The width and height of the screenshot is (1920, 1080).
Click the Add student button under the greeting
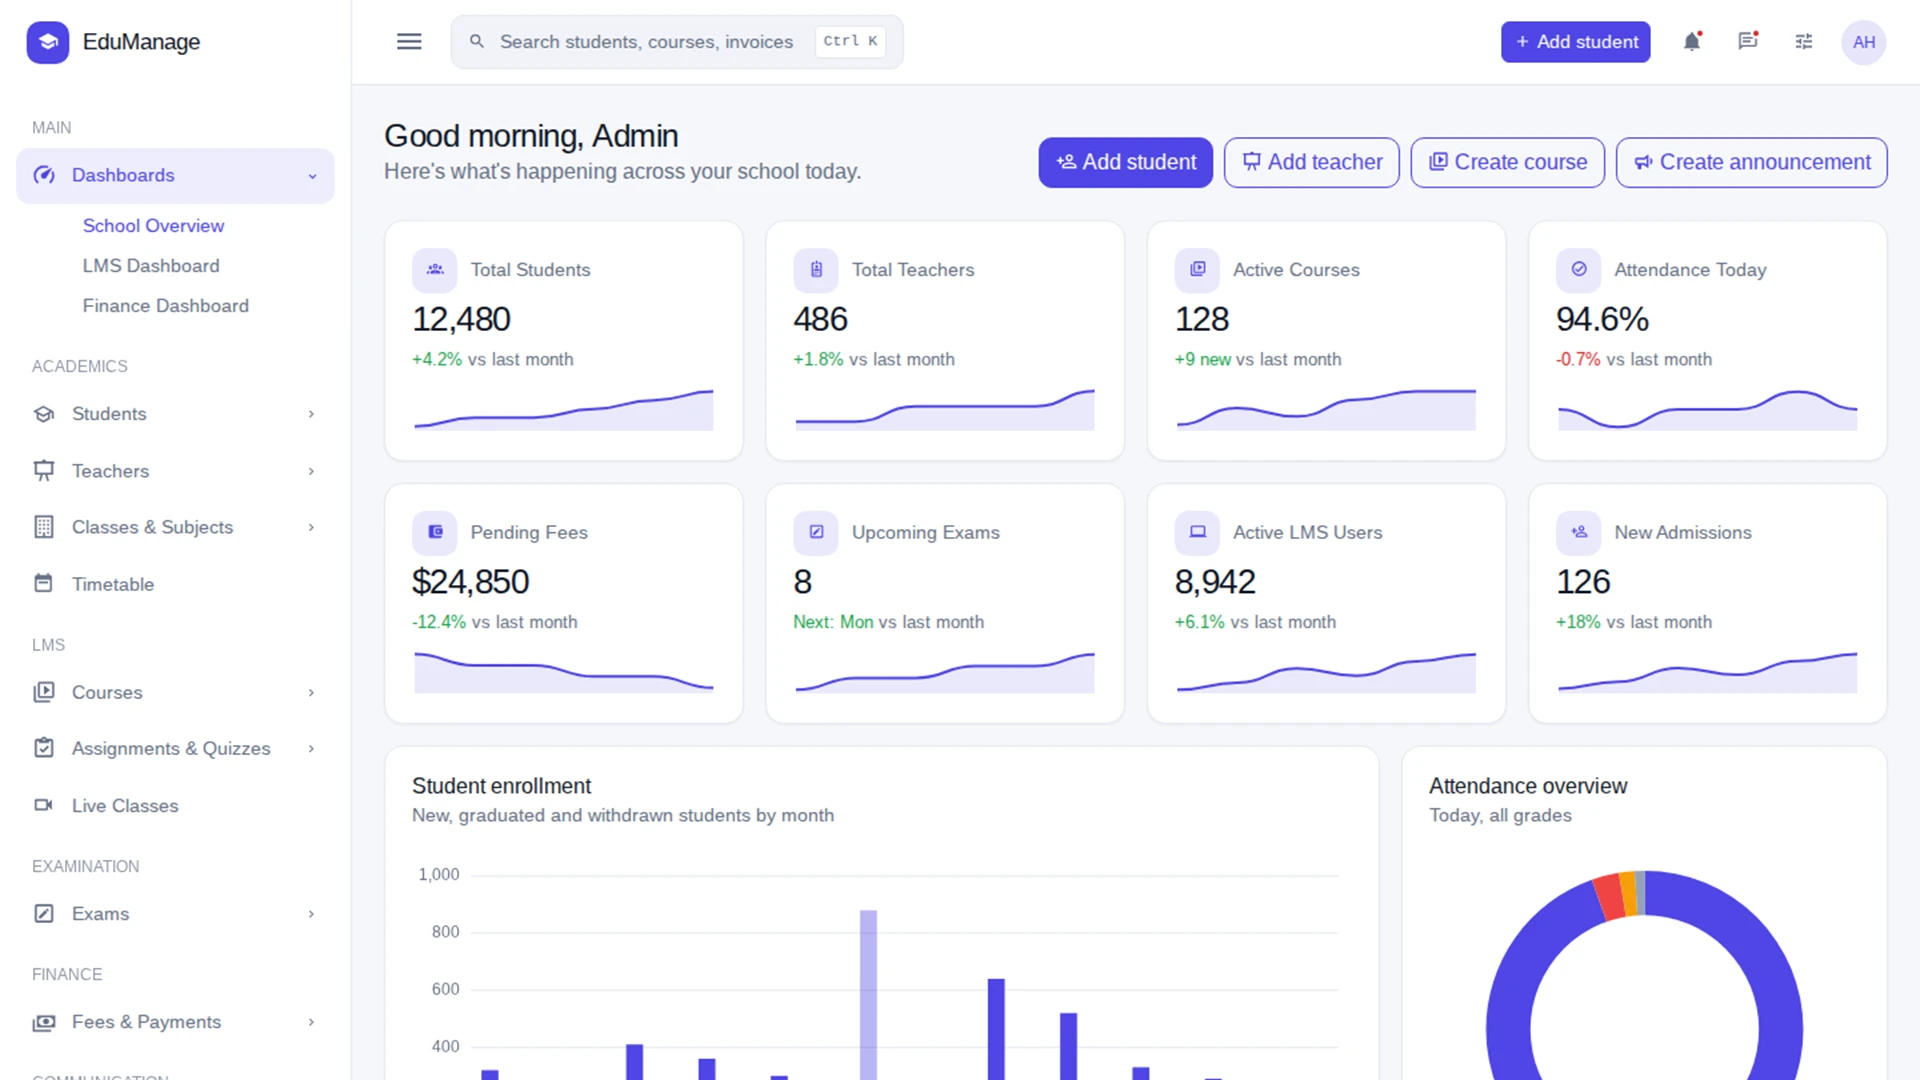[x=1125, y=162]
